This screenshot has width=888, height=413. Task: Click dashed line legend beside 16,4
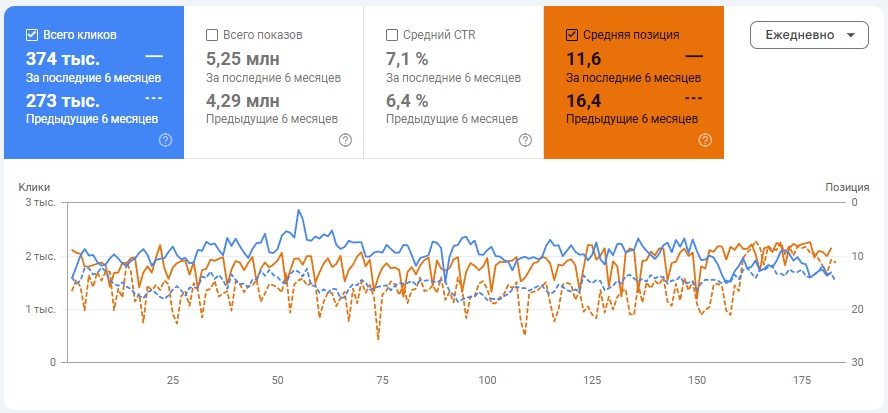tap(693, 99)
